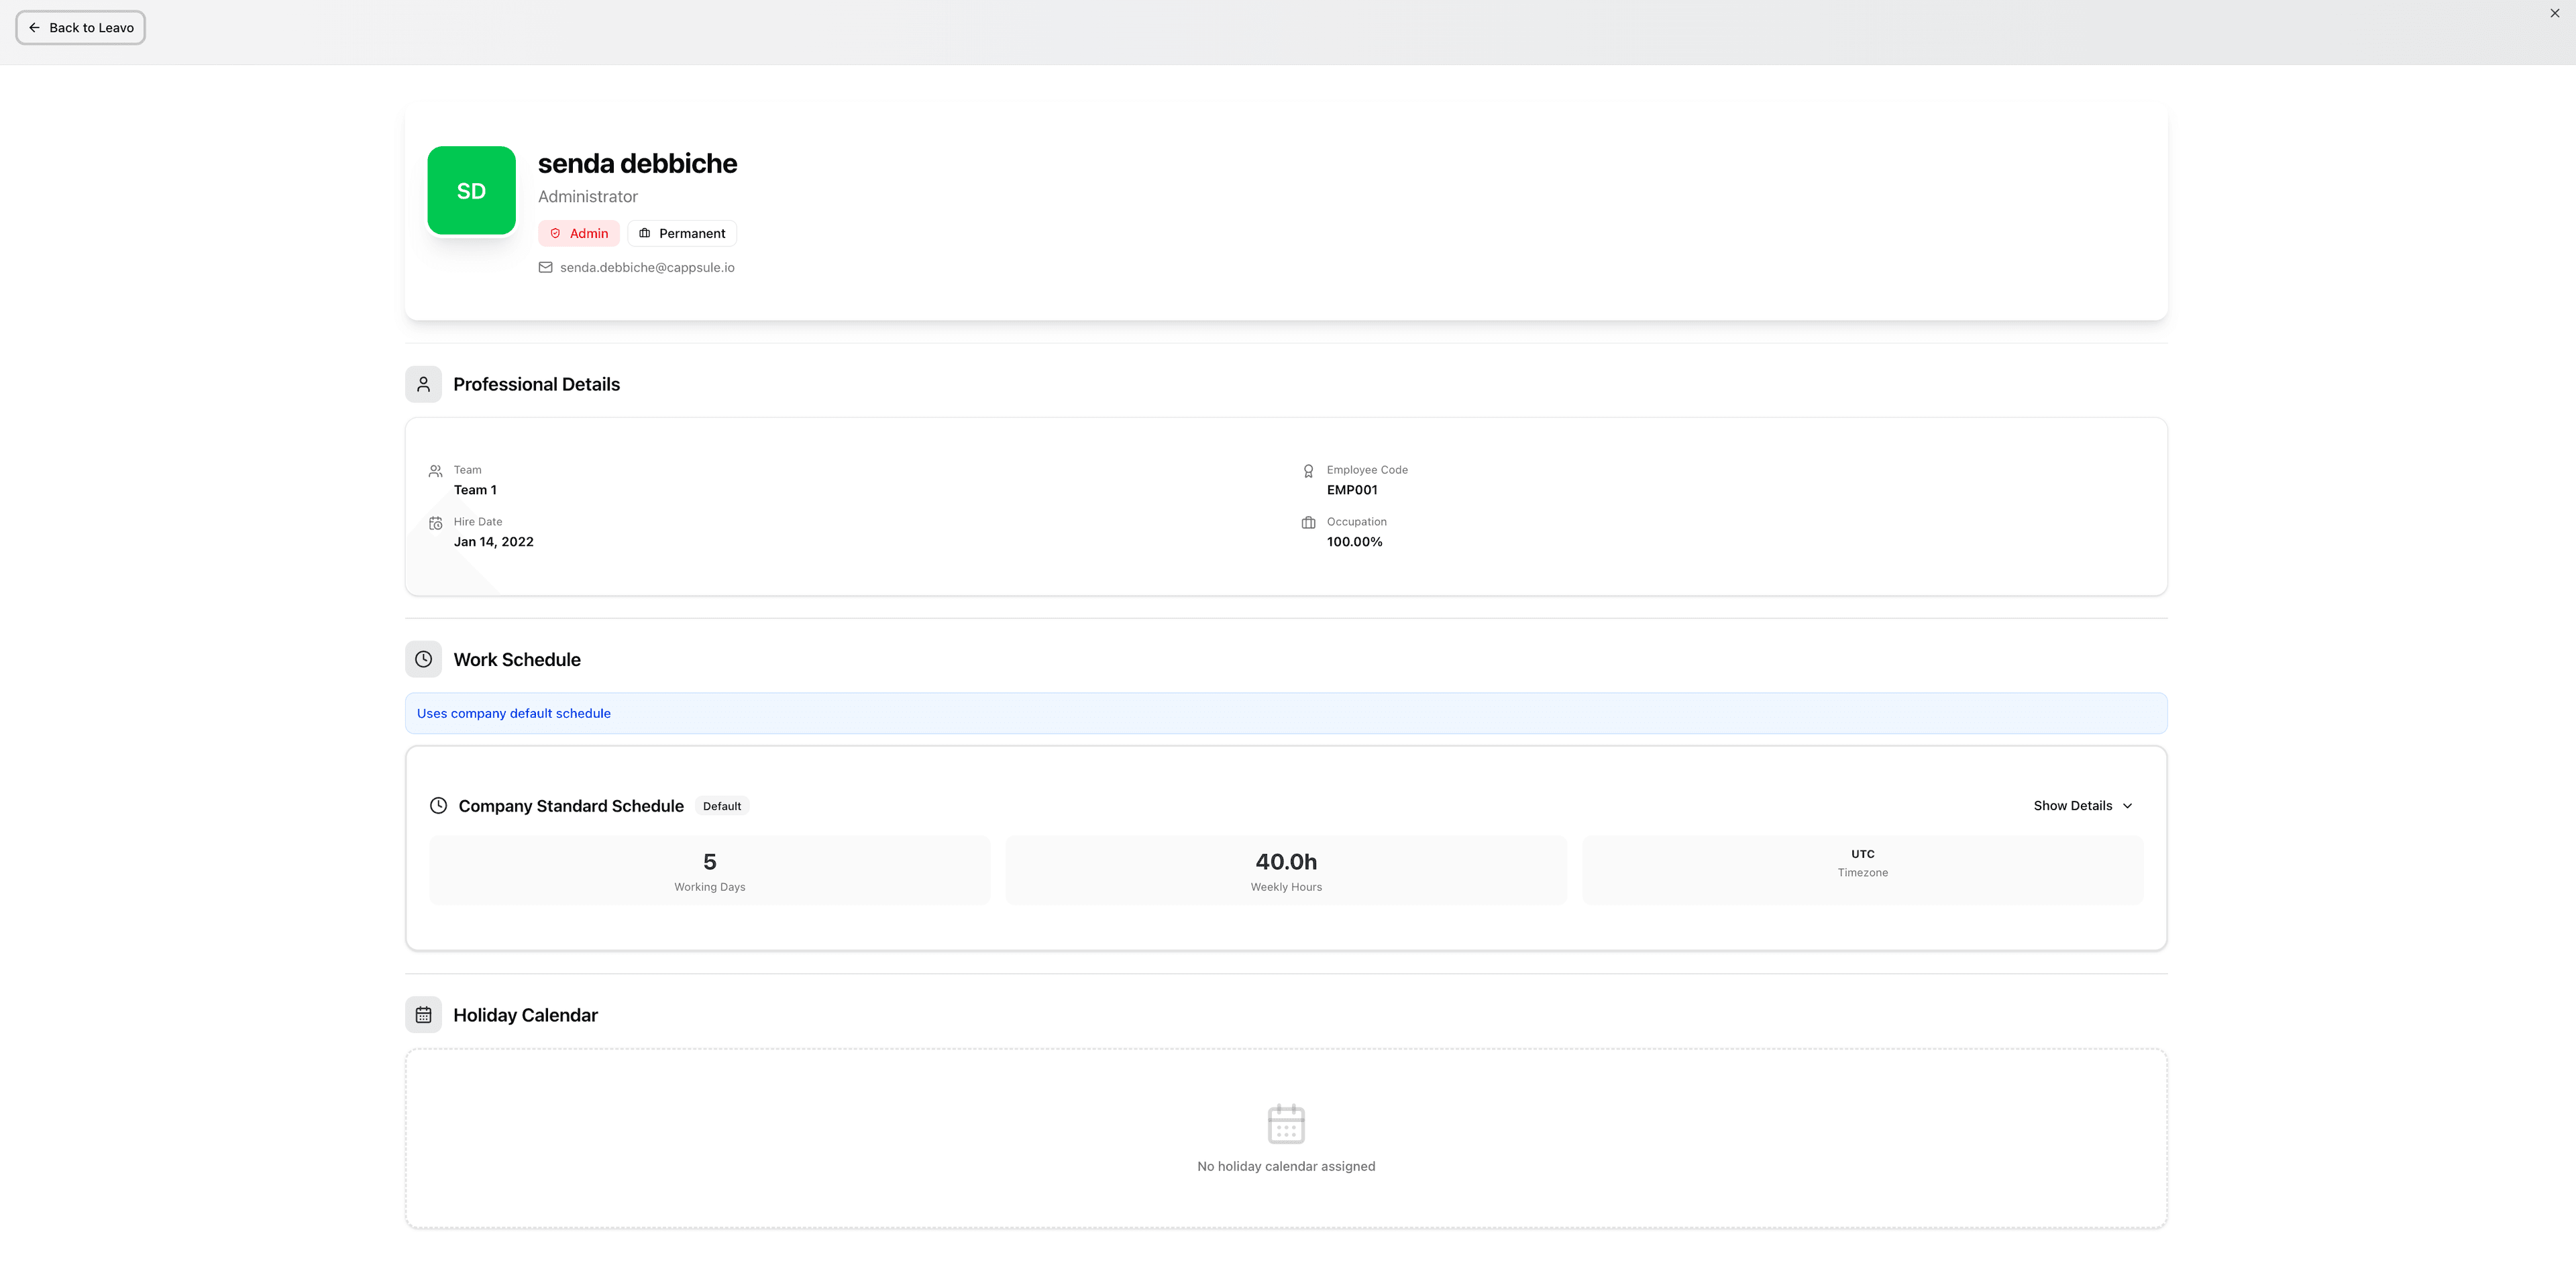Click clock icon next to Company Standard Schedule
The image size is (2576, 1271).
pyautogui.click(x=438, y=806)
